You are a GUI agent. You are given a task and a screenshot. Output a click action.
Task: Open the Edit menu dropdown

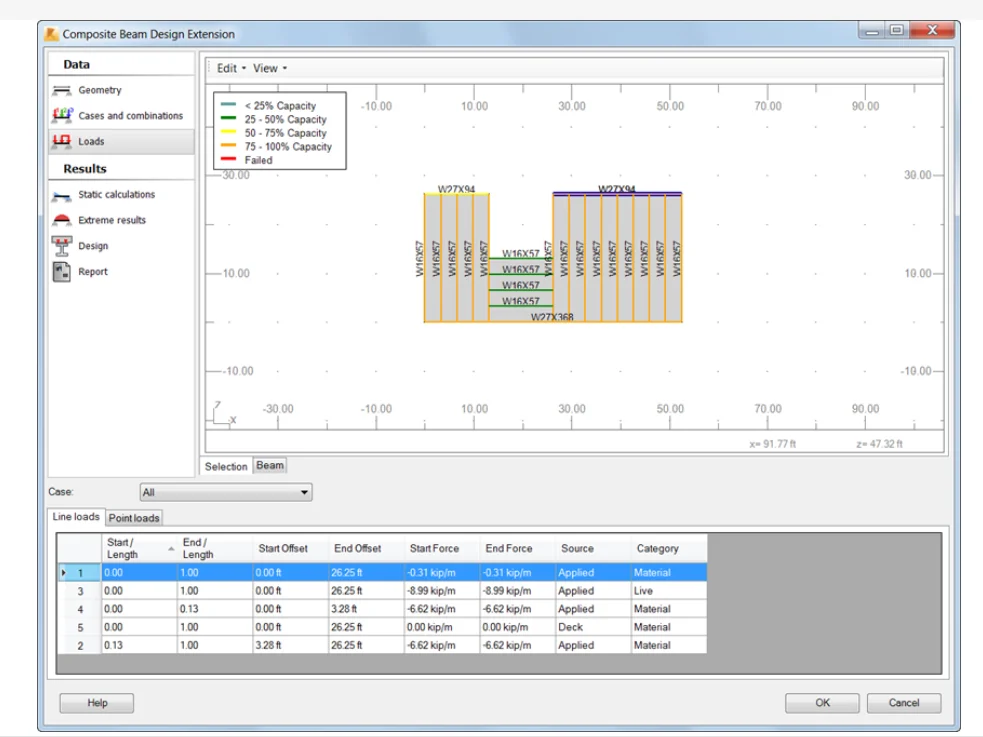231,68
